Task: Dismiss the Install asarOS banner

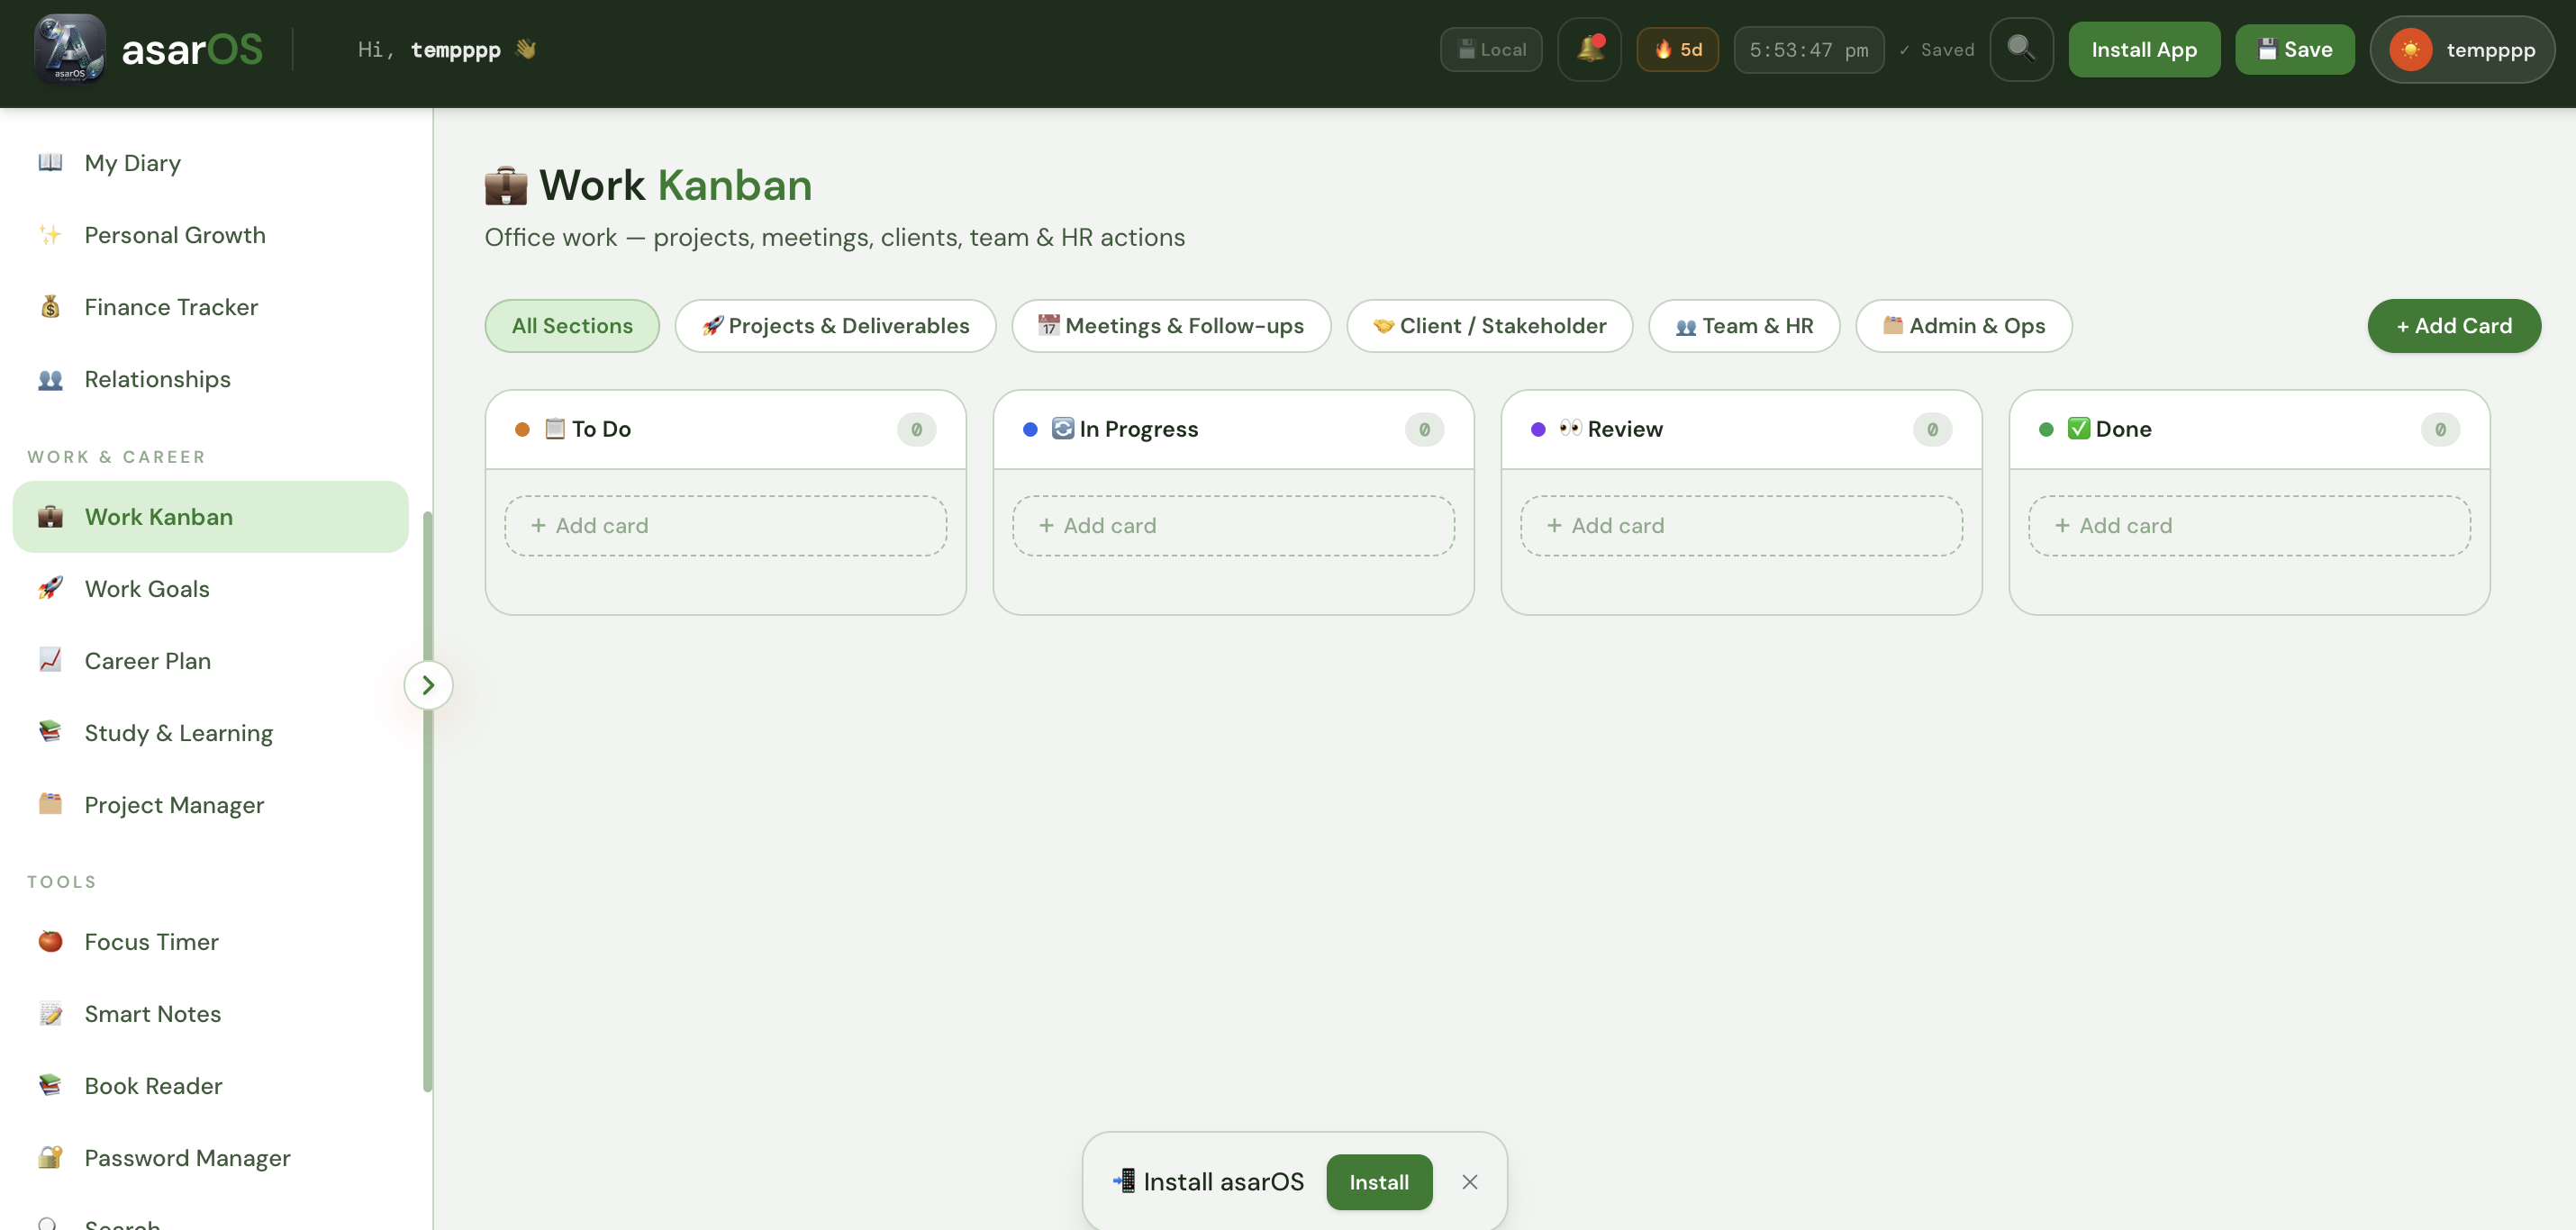Action: pos(1470,1182)
